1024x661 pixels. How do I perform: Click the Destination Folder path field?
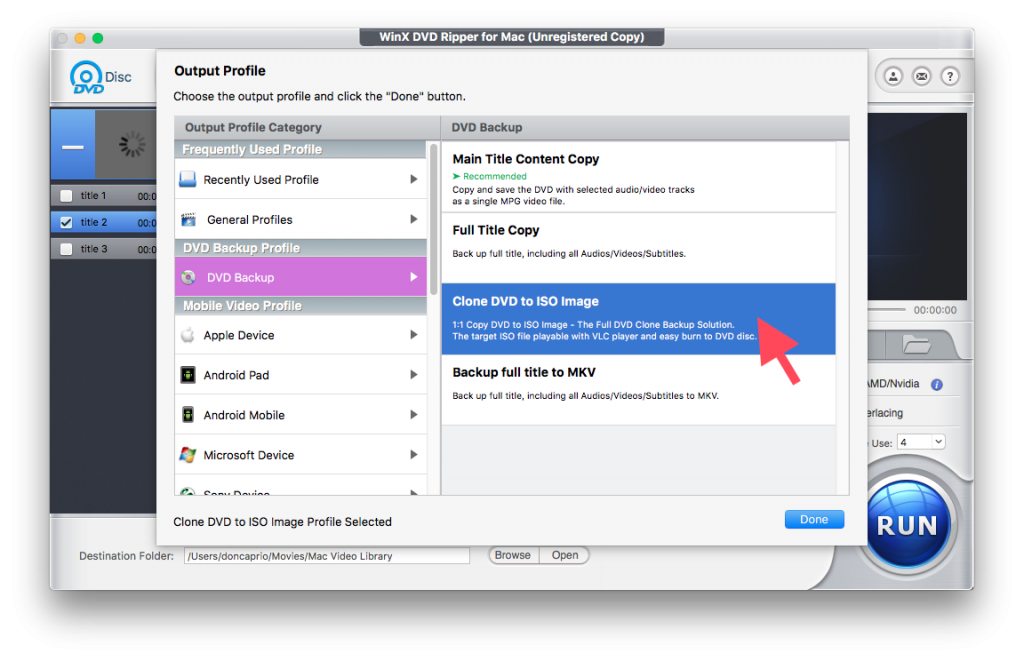(x=327, y=556)
